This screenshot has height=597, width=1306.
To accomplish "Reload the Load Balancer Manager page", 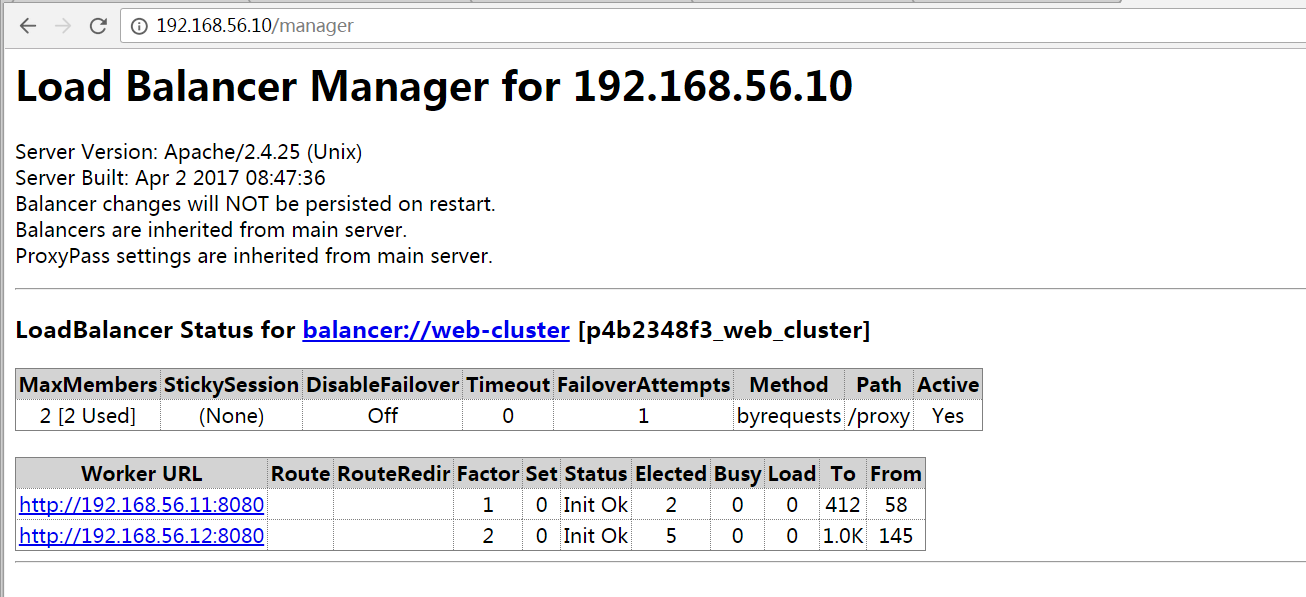I will 98,26.
